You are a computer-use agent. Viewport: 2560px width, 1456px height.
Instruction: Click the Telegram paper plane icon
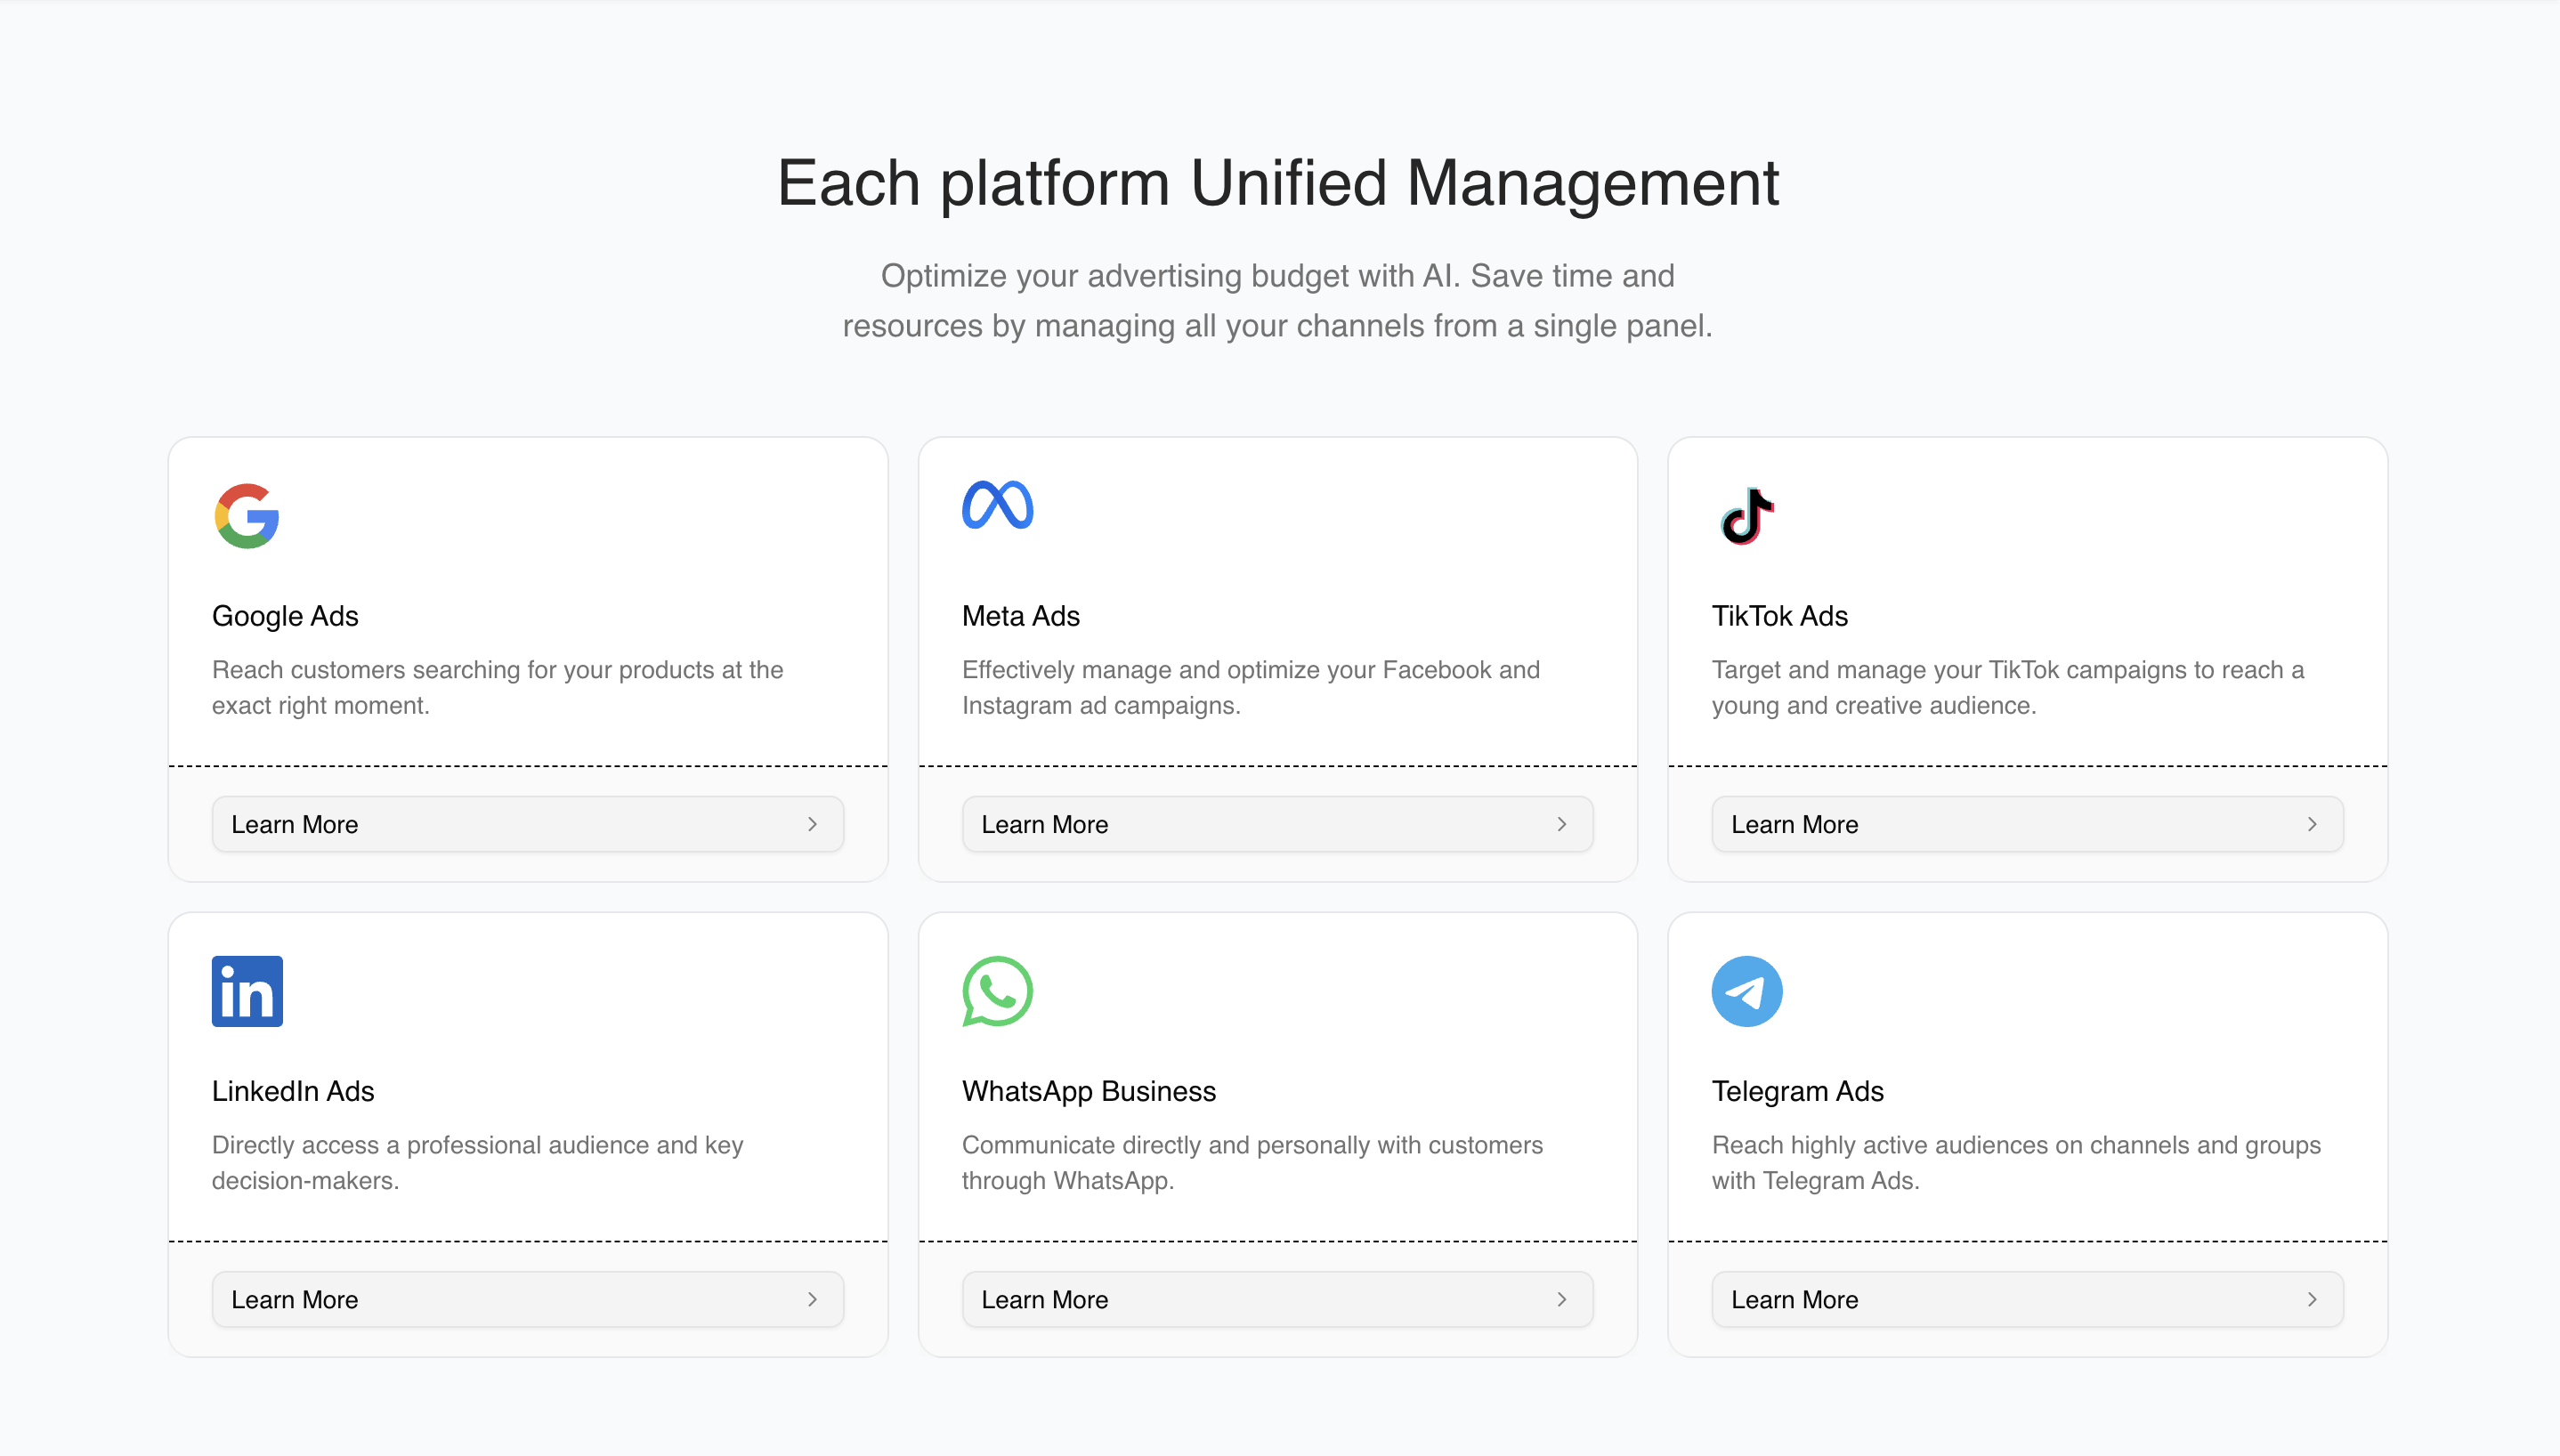(1746, 991)
